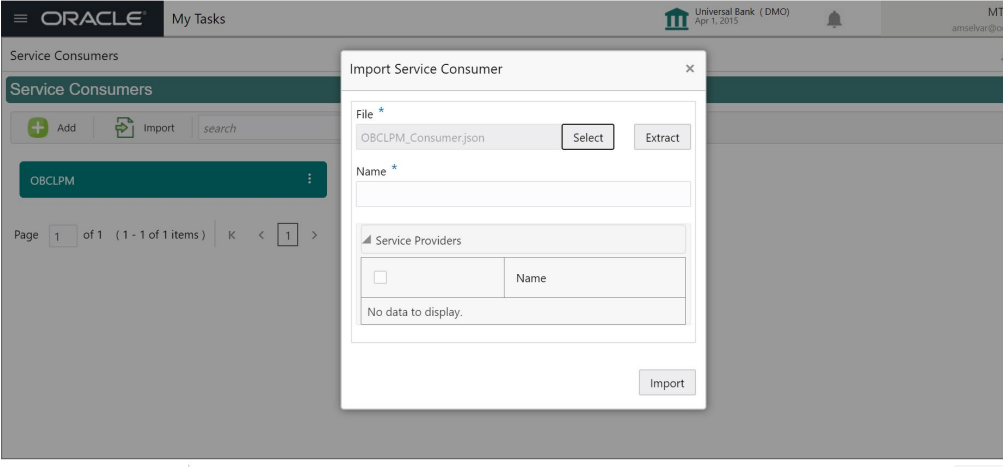Viewport: 1003px width, 467px height.
Task: Click the Name input field in the dialog
Action: 523,194
